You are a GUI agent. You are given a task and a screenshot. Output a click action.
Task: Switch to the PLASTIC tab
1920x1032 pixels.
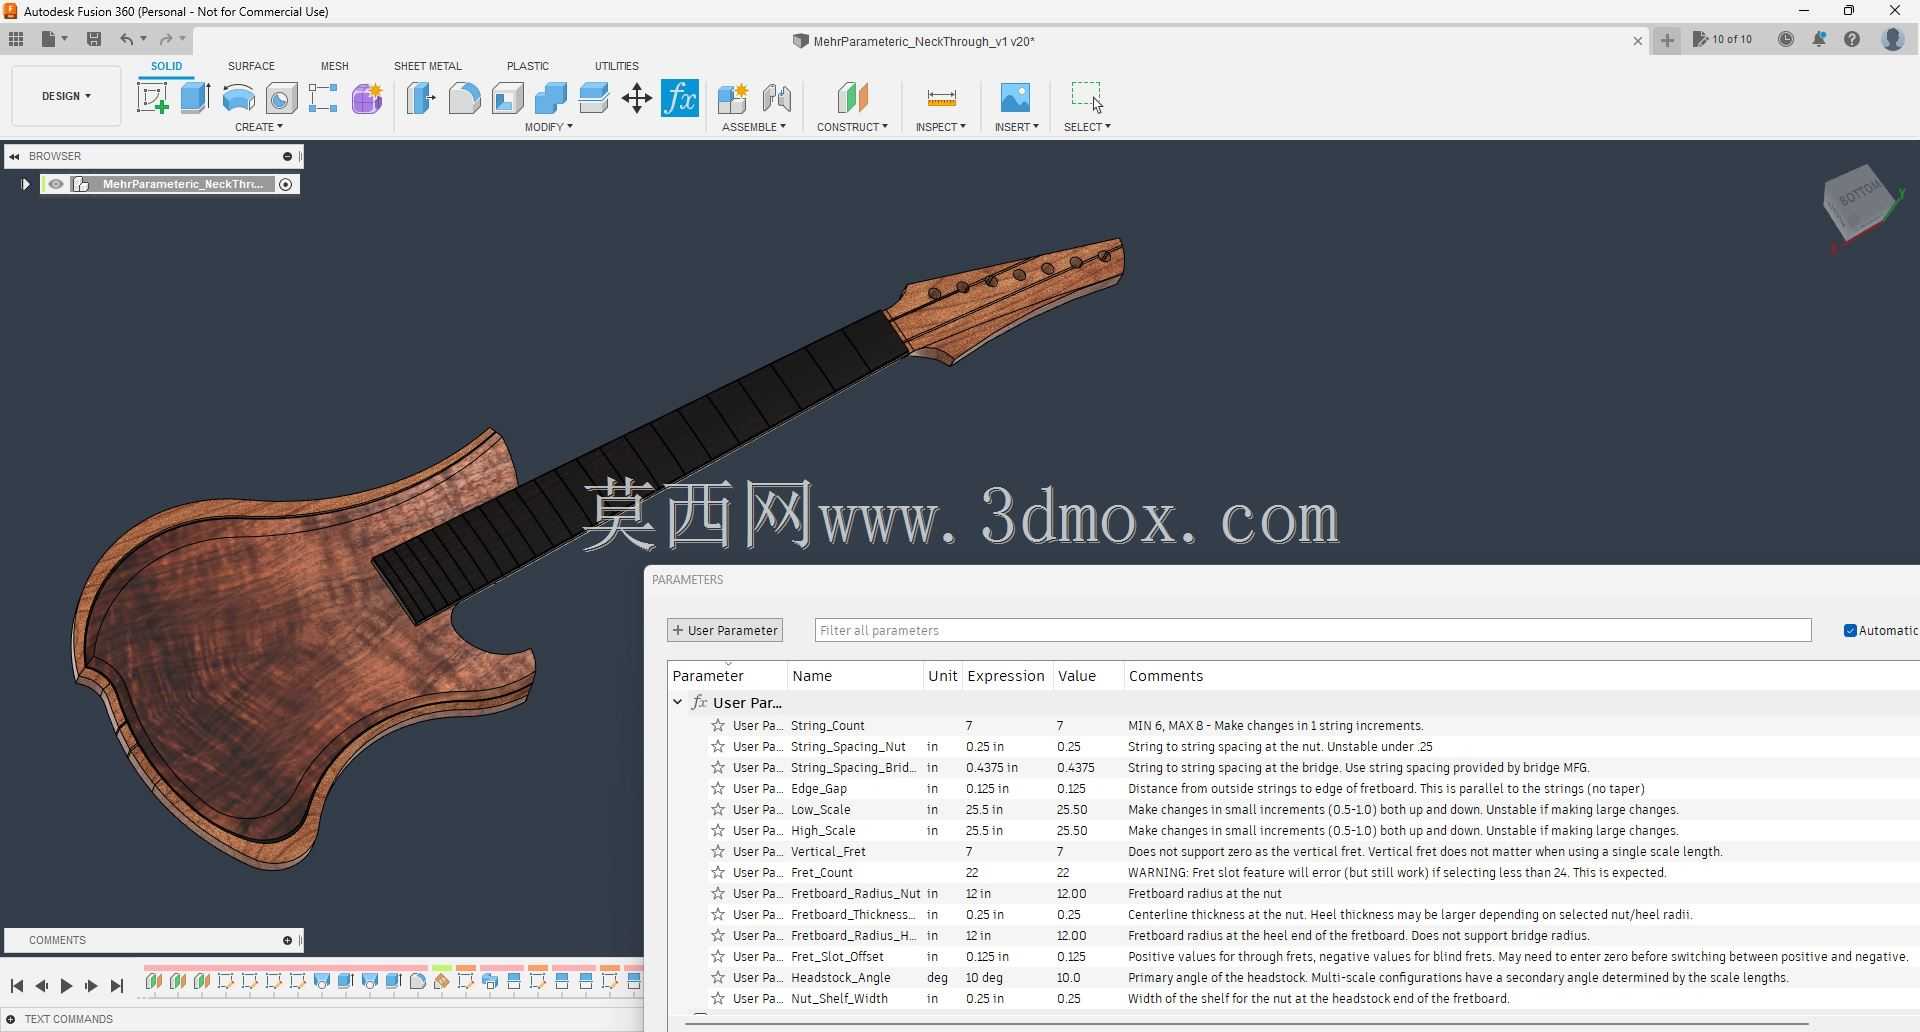(x=527, y=66)
